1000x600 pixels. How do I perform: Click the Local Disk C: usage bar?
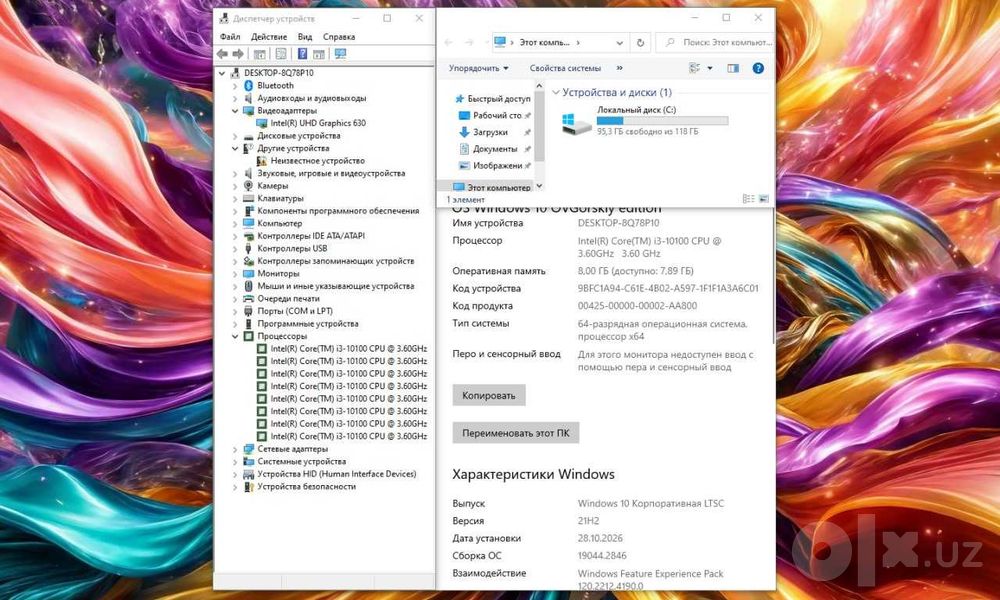coord(662,121)
